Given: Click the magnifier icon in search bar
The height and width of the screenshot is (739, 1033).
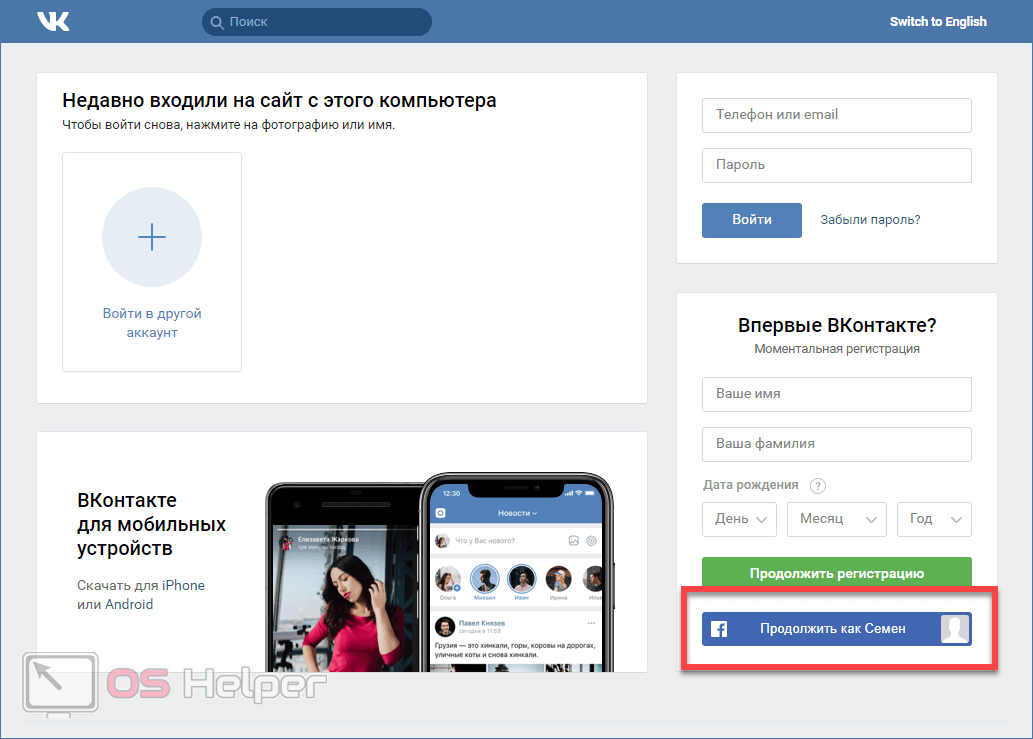Looking at the screenshot, I should (216, 22).
